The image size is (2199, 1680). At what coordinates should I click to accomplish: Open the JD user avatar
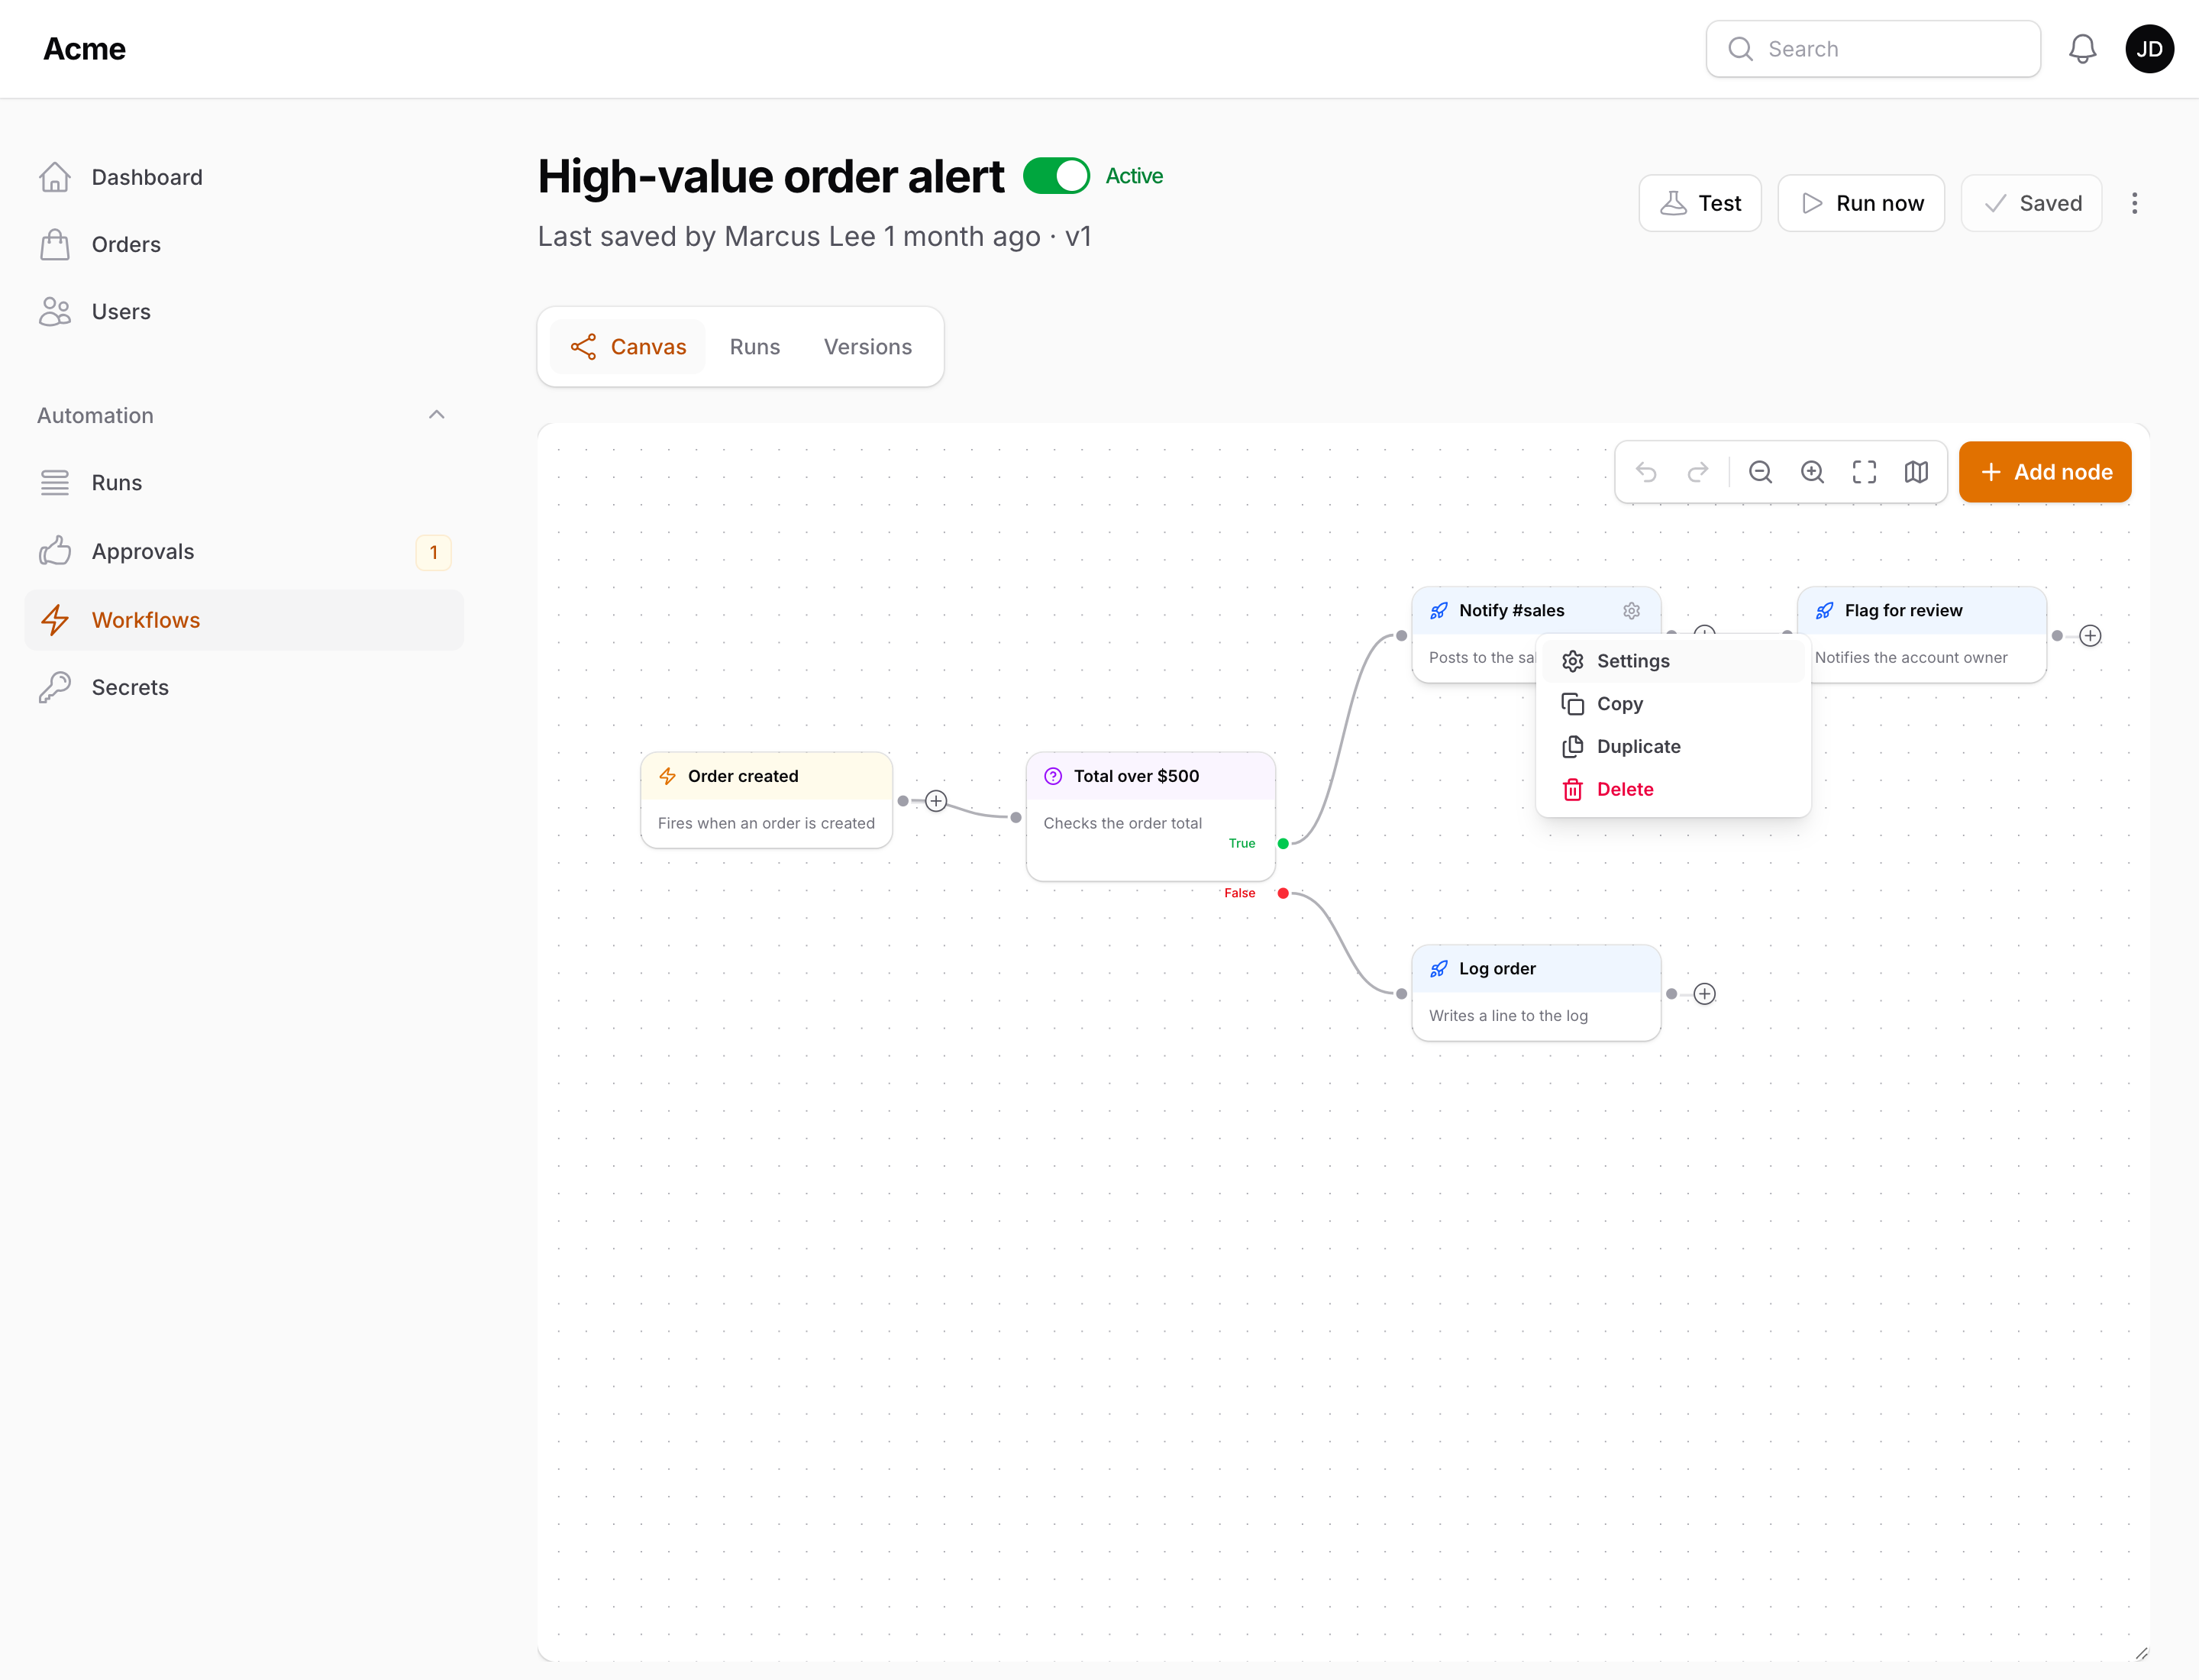tap(2149, 49)
